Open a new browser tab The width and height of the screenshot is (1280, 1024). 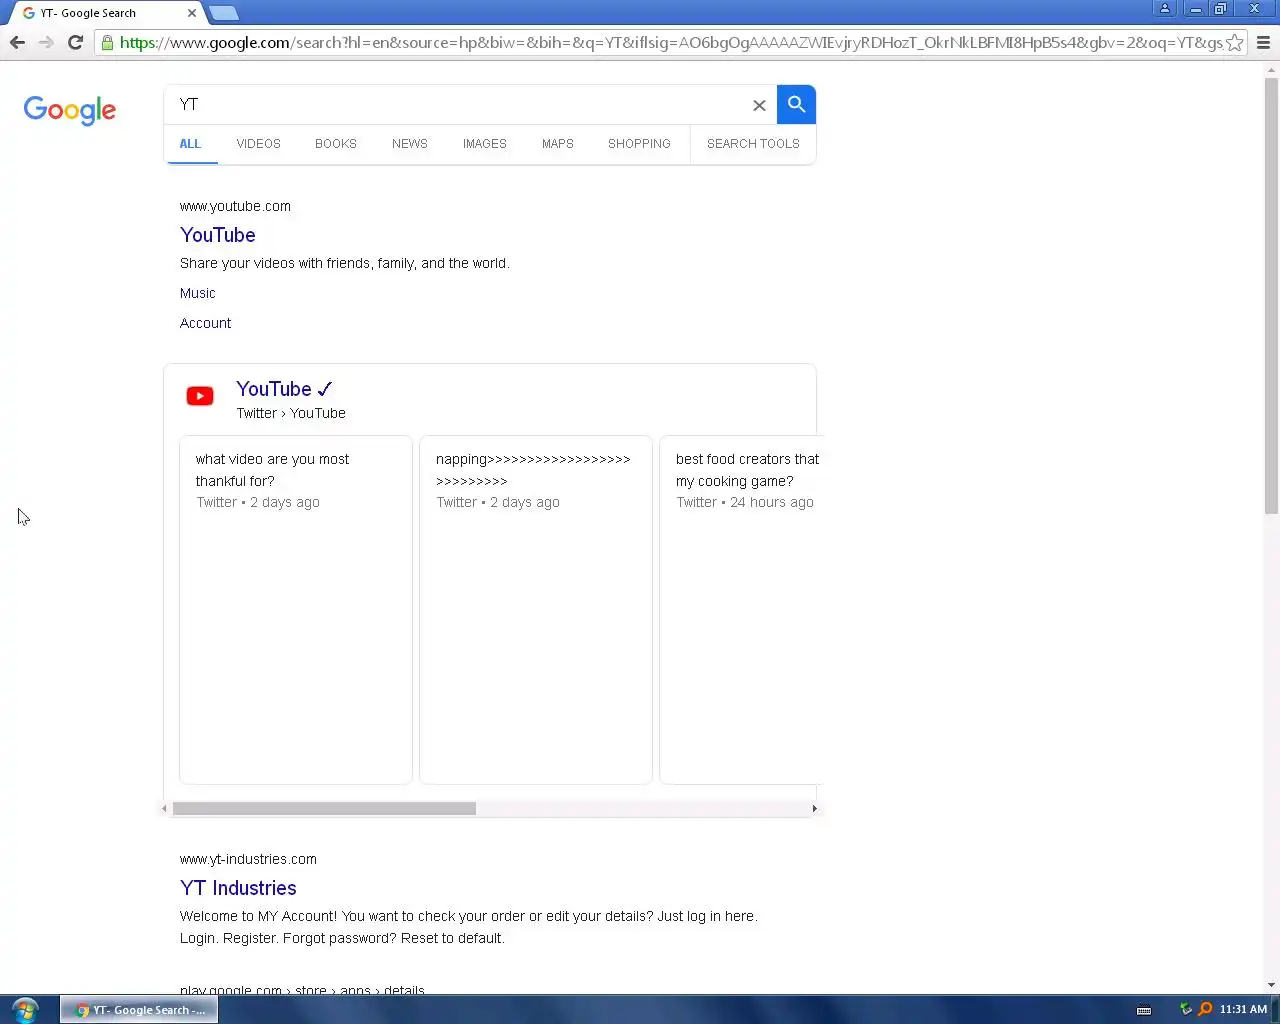224,13
